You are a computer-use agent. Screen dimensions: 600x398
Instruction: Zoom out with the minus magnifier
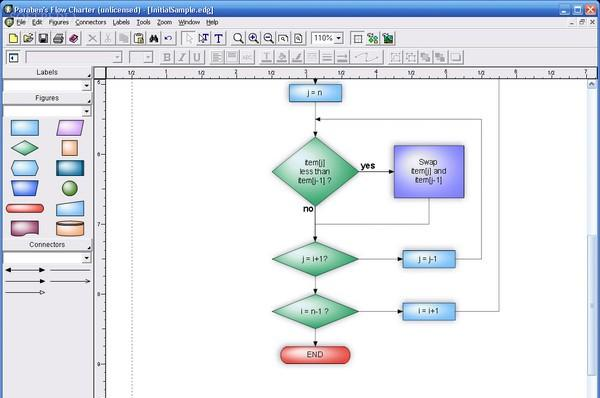(268, 38)
